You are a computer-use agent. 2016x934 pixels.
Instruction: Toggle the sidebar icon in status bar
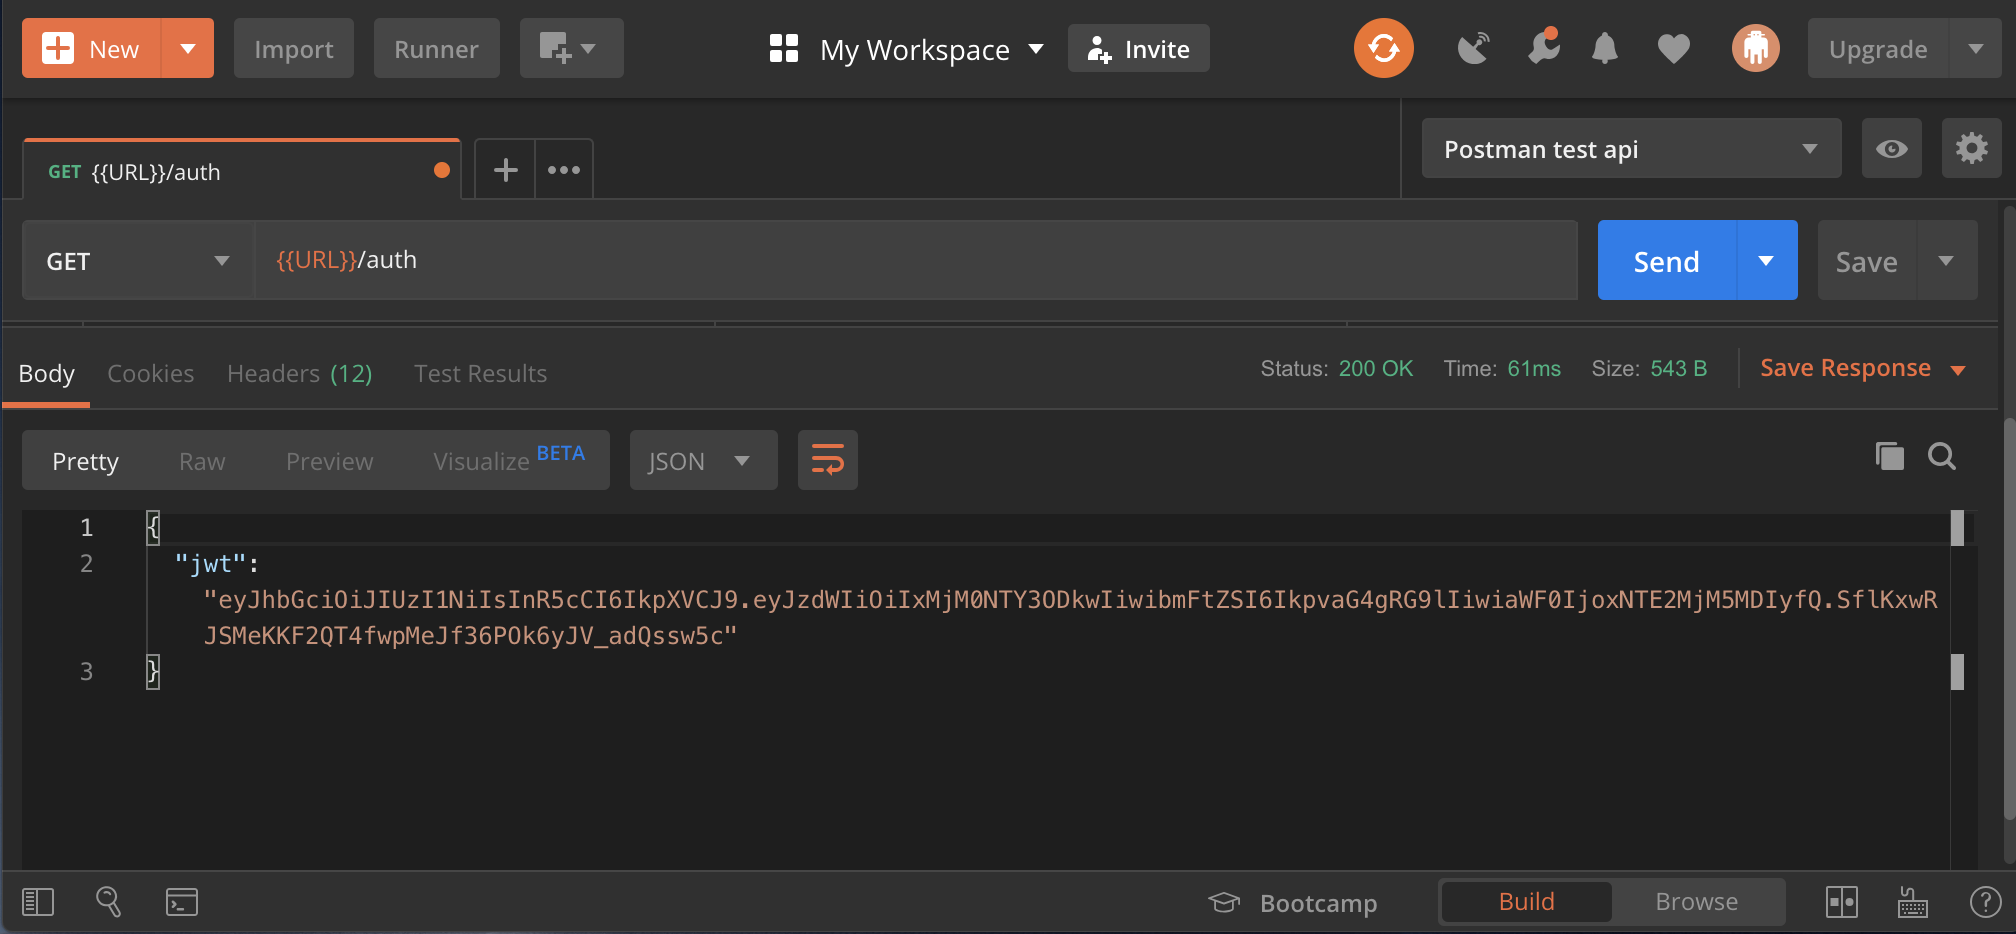pyautogui.click(x=38, y=902)
